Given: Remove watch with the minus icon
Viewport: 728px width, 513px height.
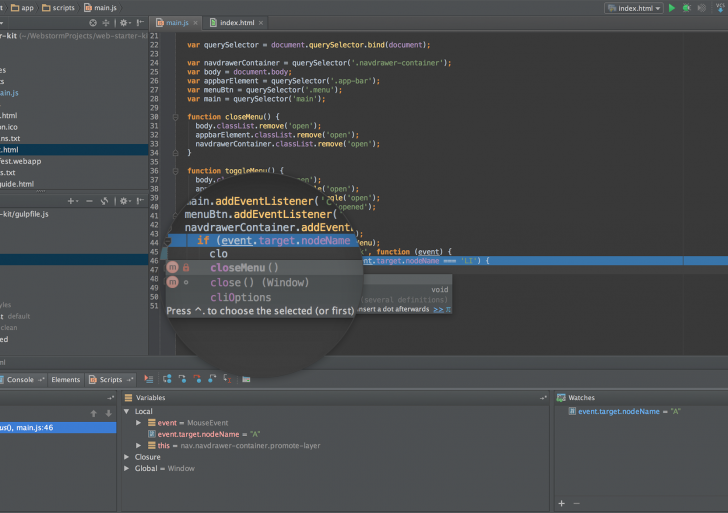Looking at the screenshot, I should click(x=576, y=503).
